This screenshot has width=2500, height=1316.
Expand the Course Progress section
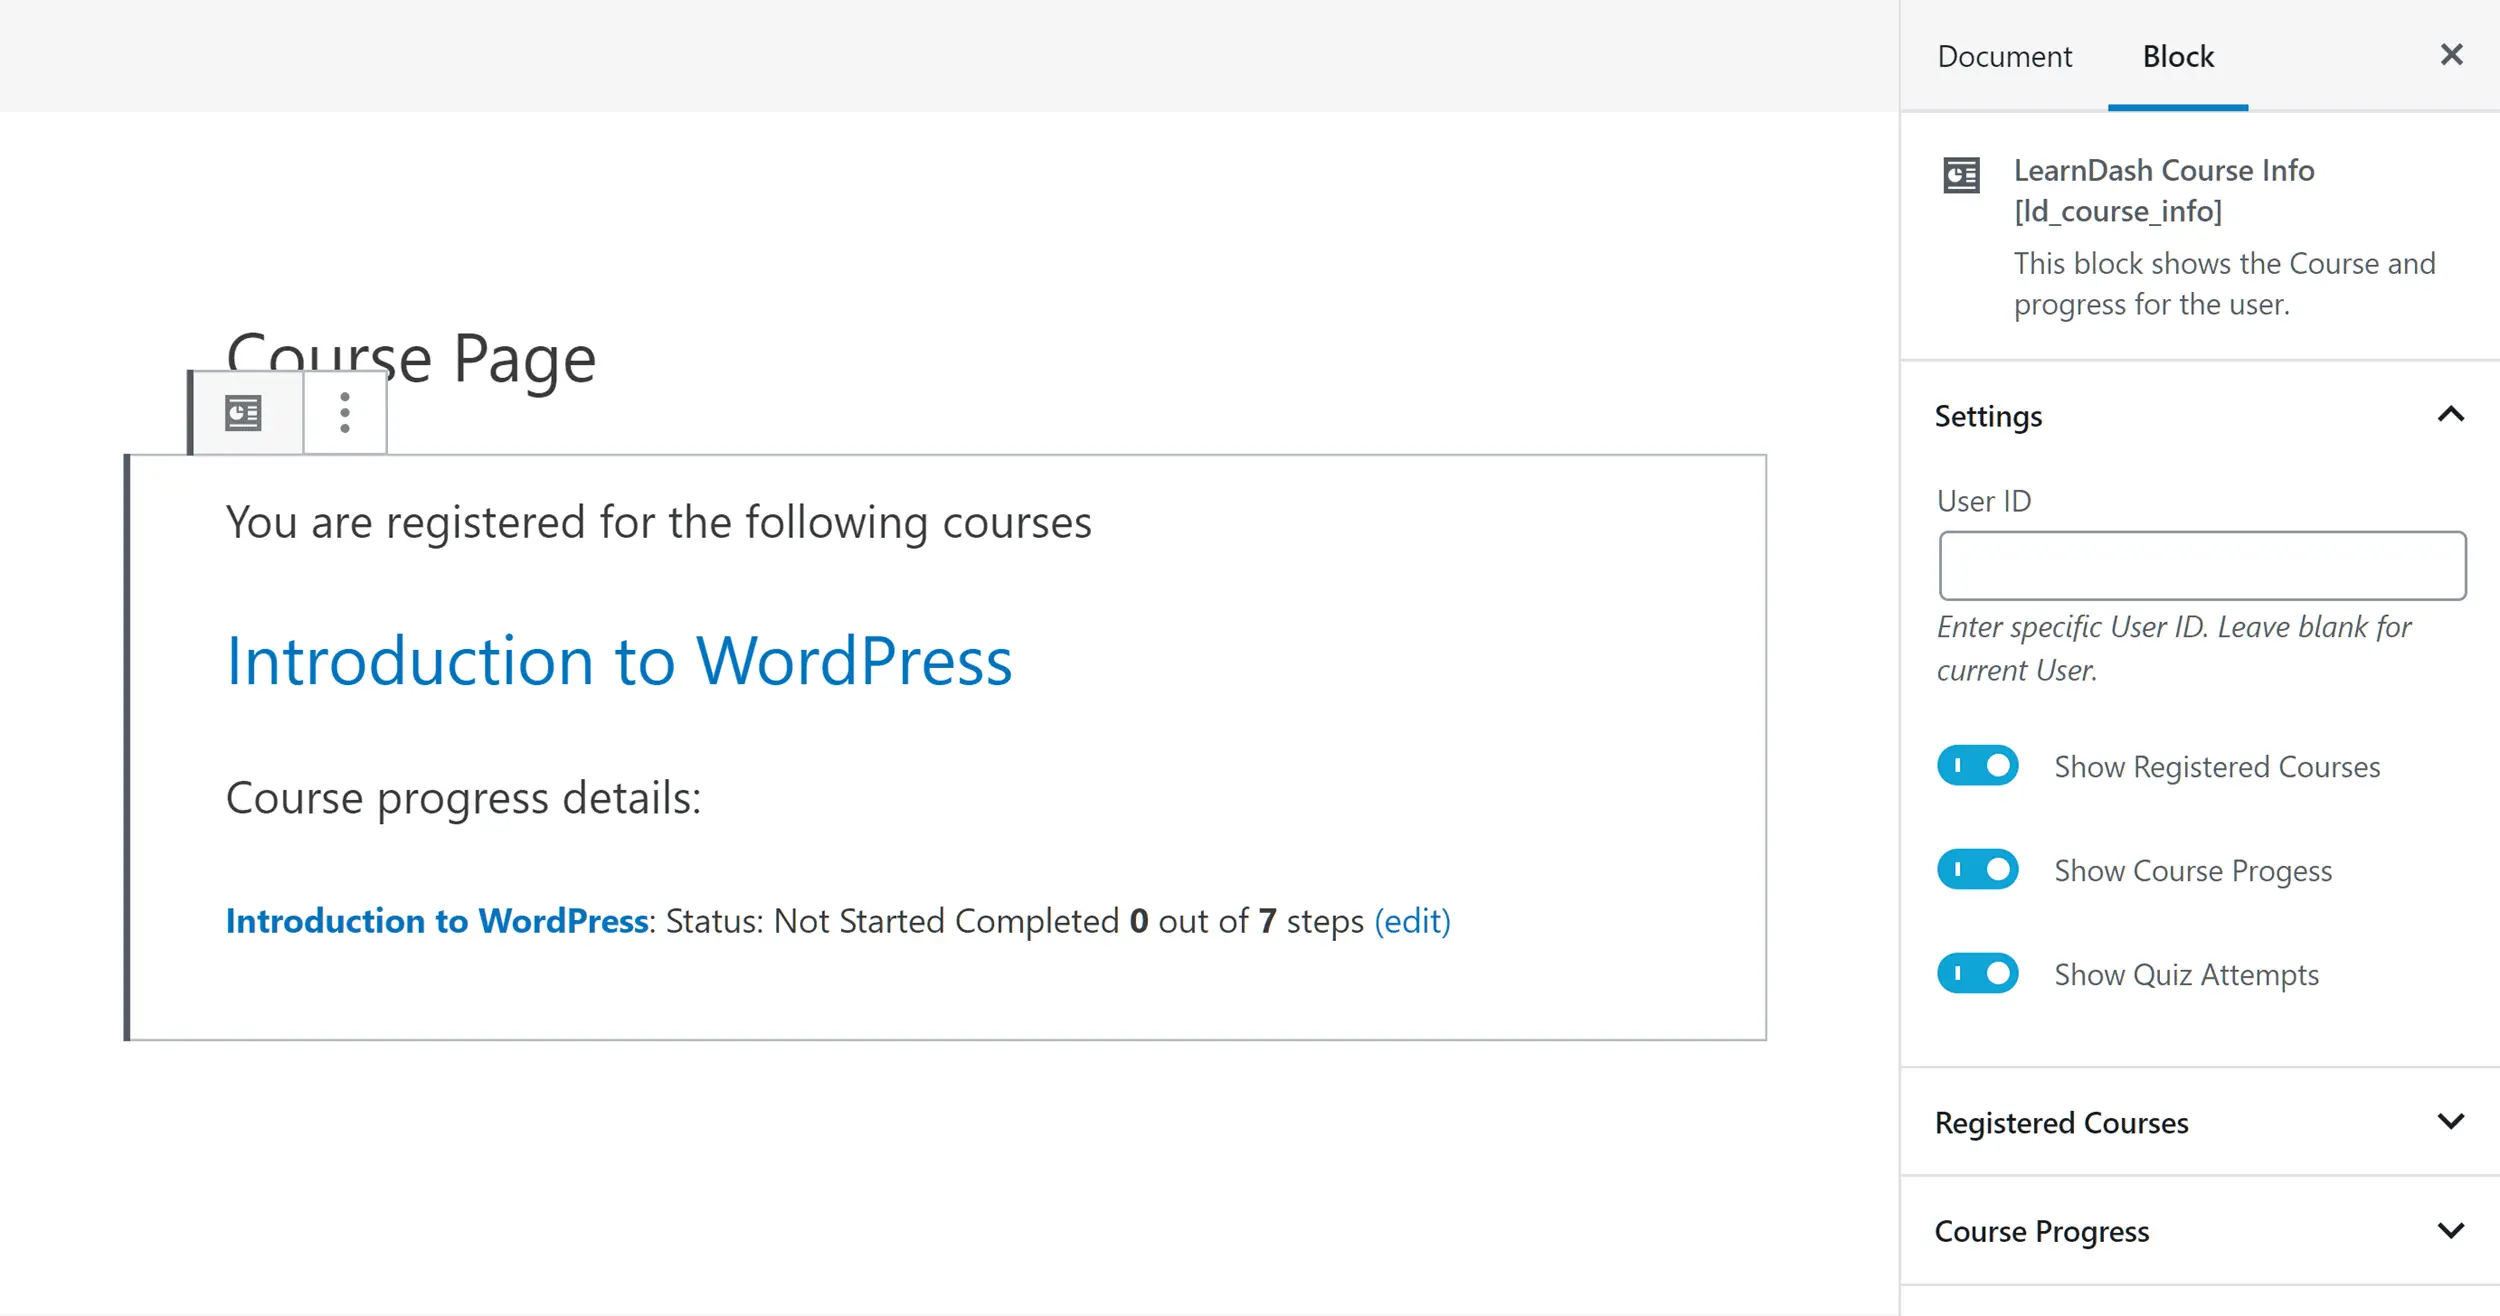point(2450,1231)
